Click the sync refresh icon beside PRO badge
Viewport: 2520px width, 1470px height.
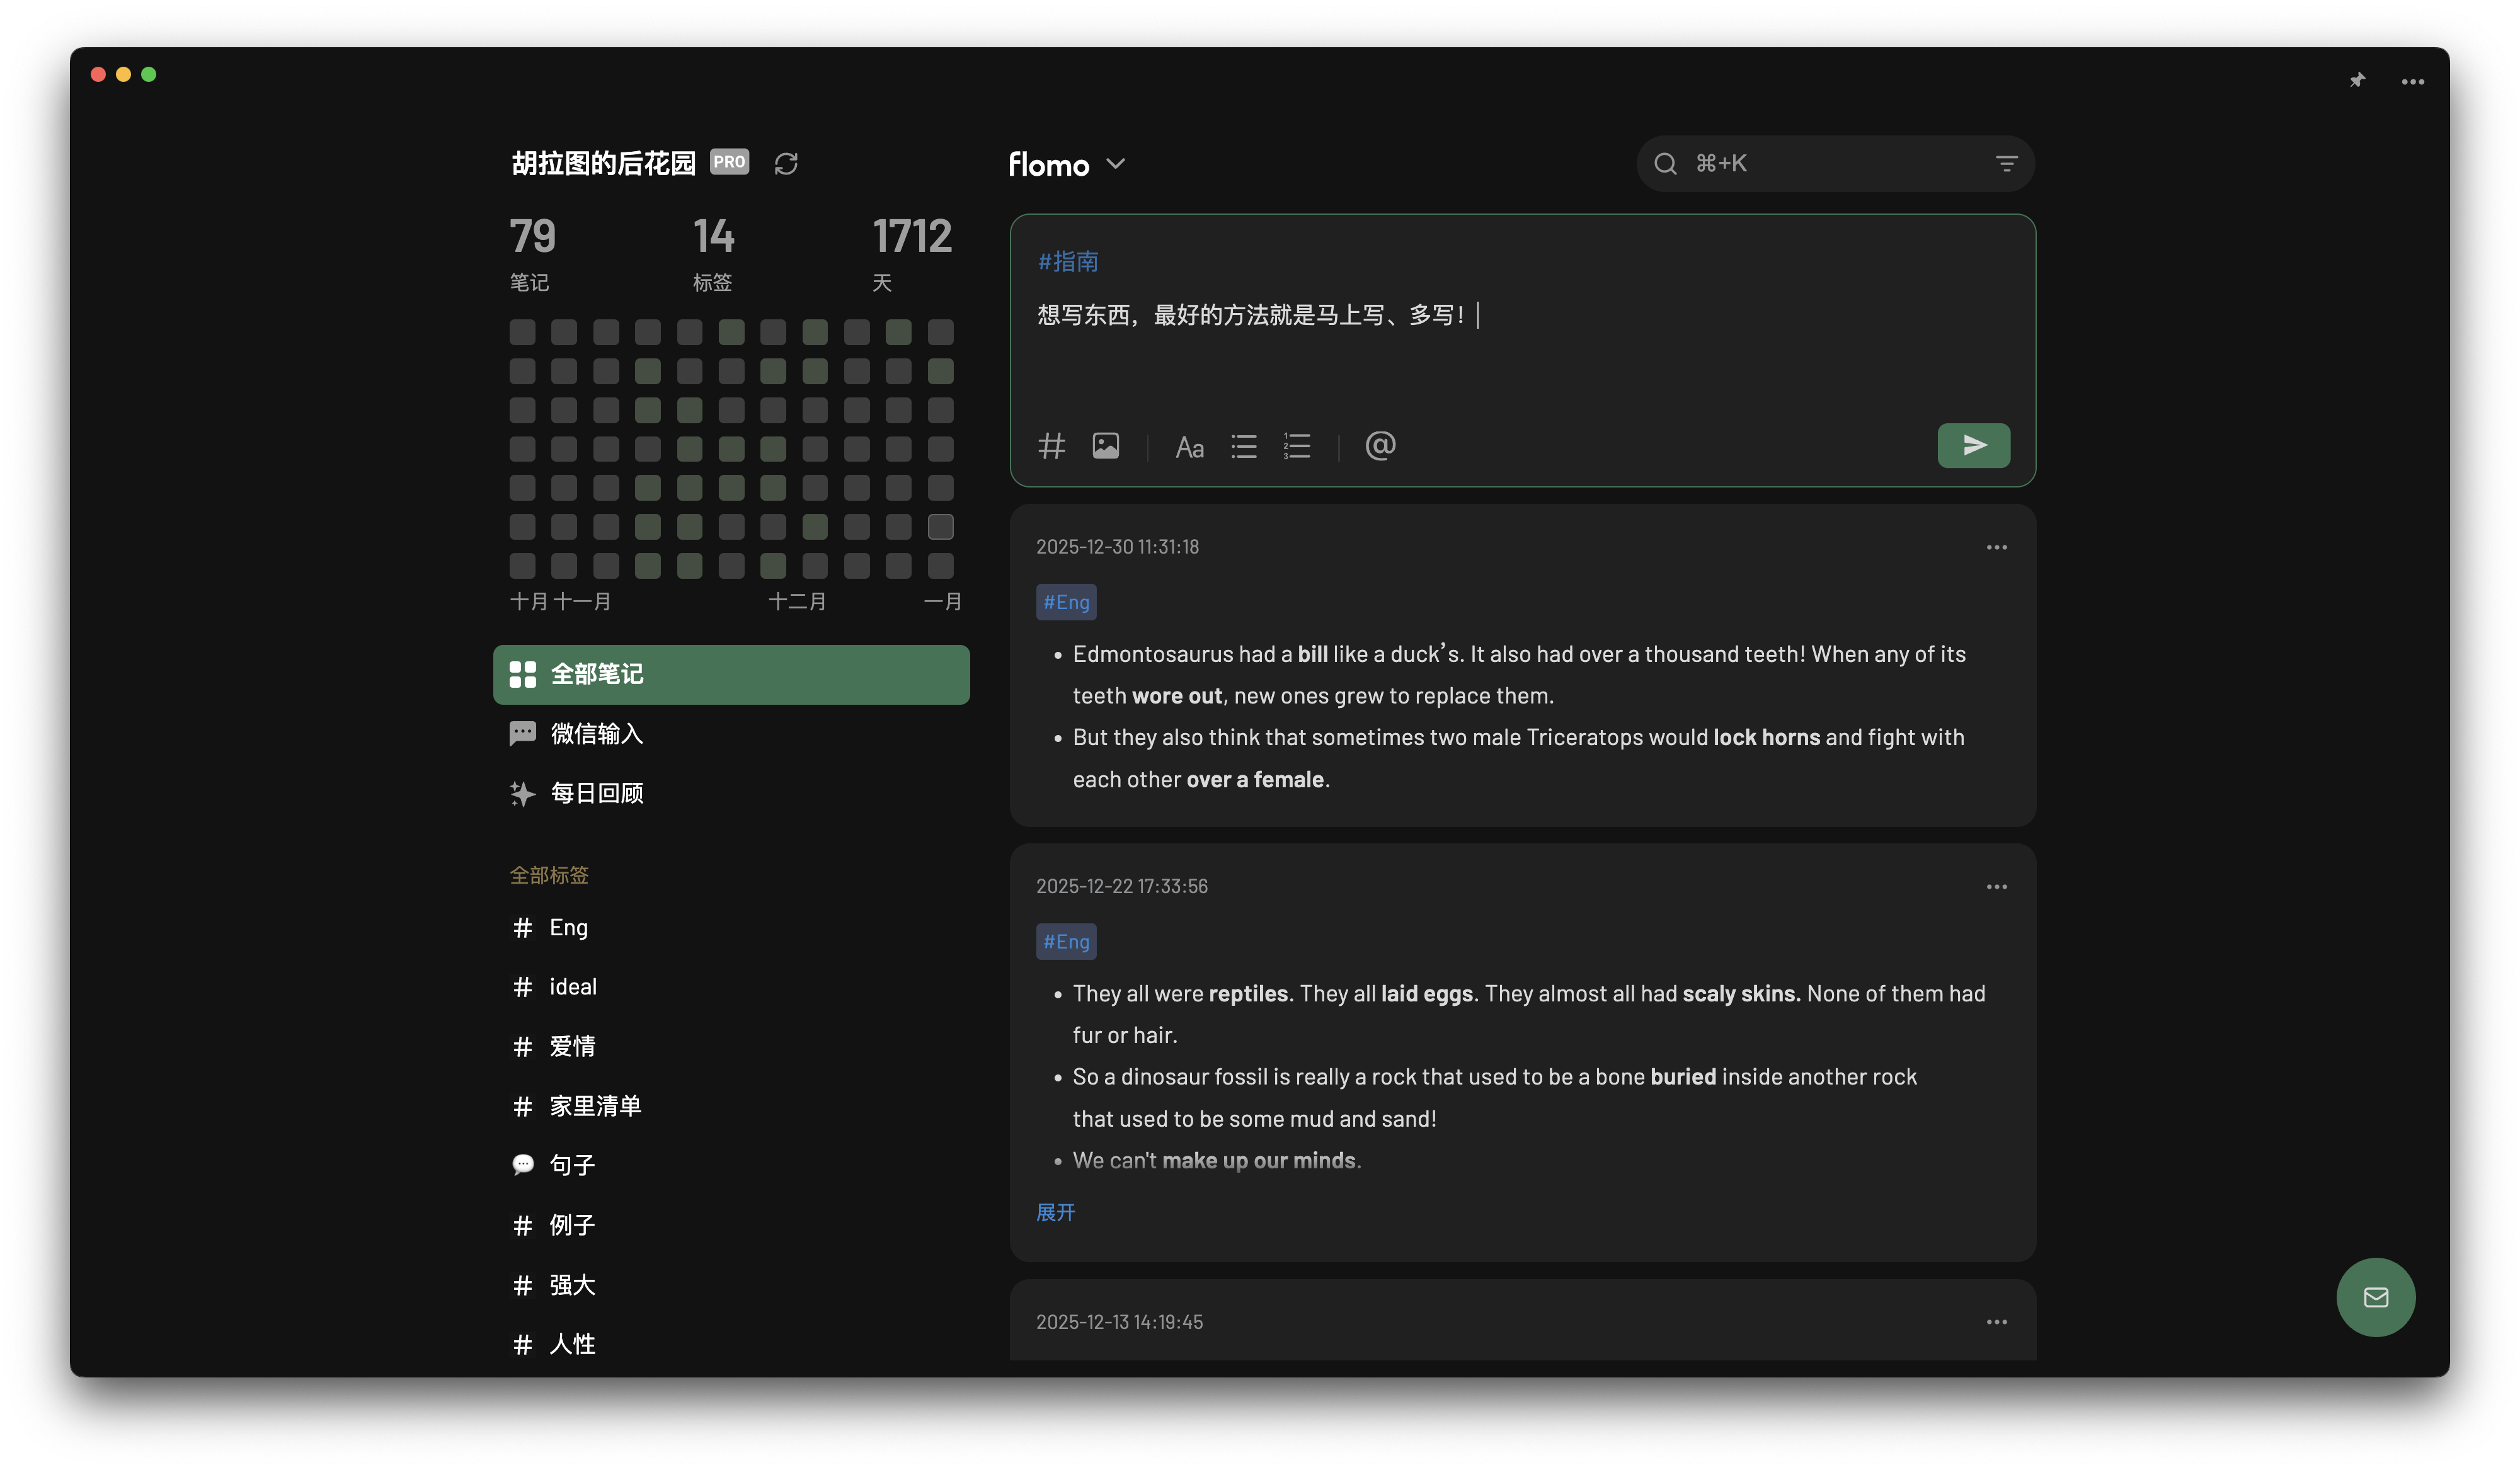click(786, 164)
